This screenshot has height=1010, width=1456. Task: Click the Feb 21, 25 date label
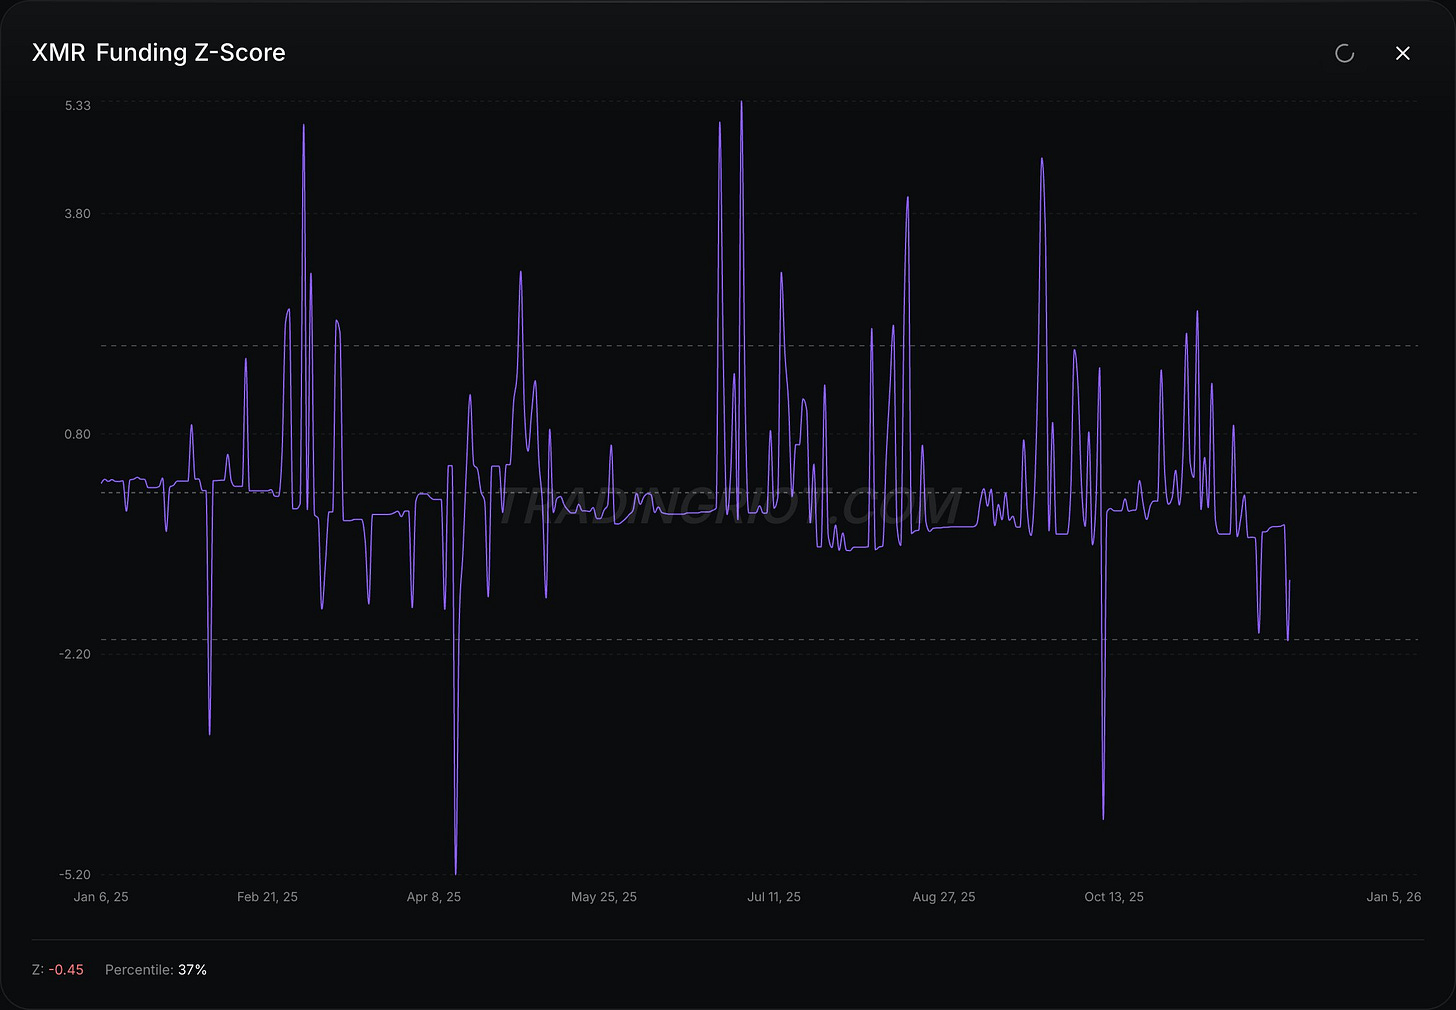267,897
